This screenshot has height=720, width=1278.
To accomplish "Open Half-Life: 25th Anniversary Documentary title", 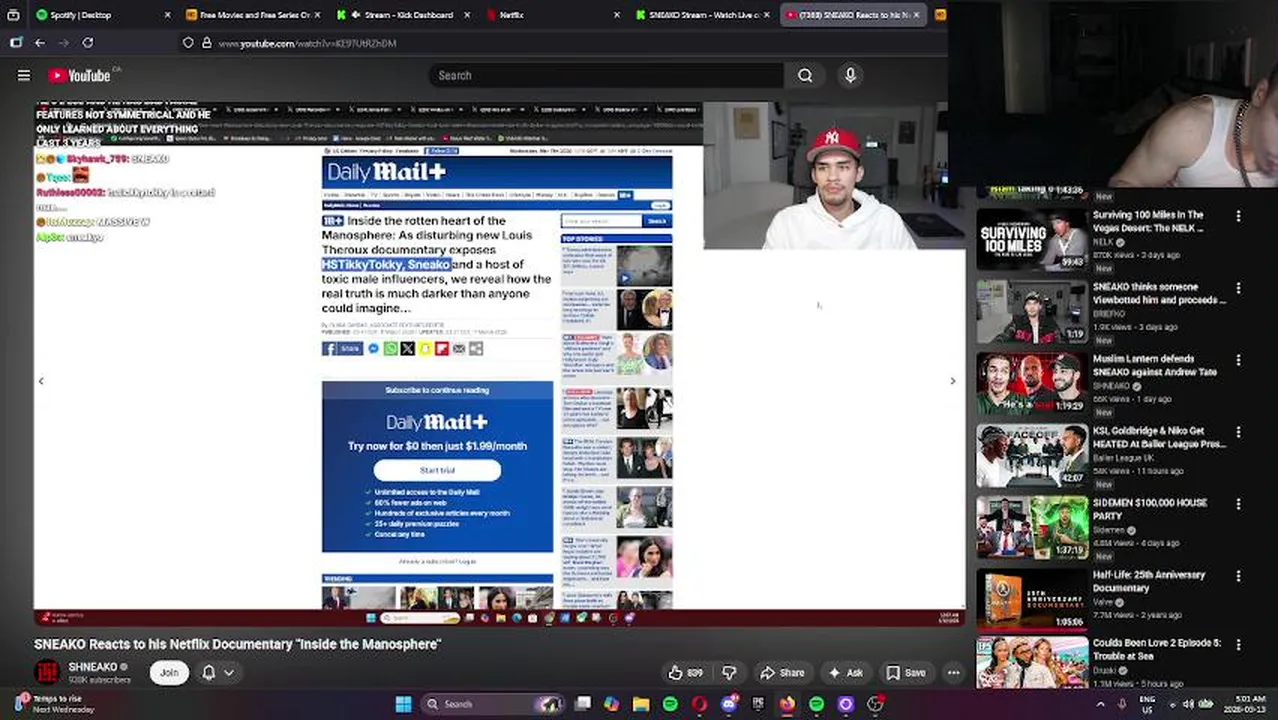I will click(x=1149, y=581).
